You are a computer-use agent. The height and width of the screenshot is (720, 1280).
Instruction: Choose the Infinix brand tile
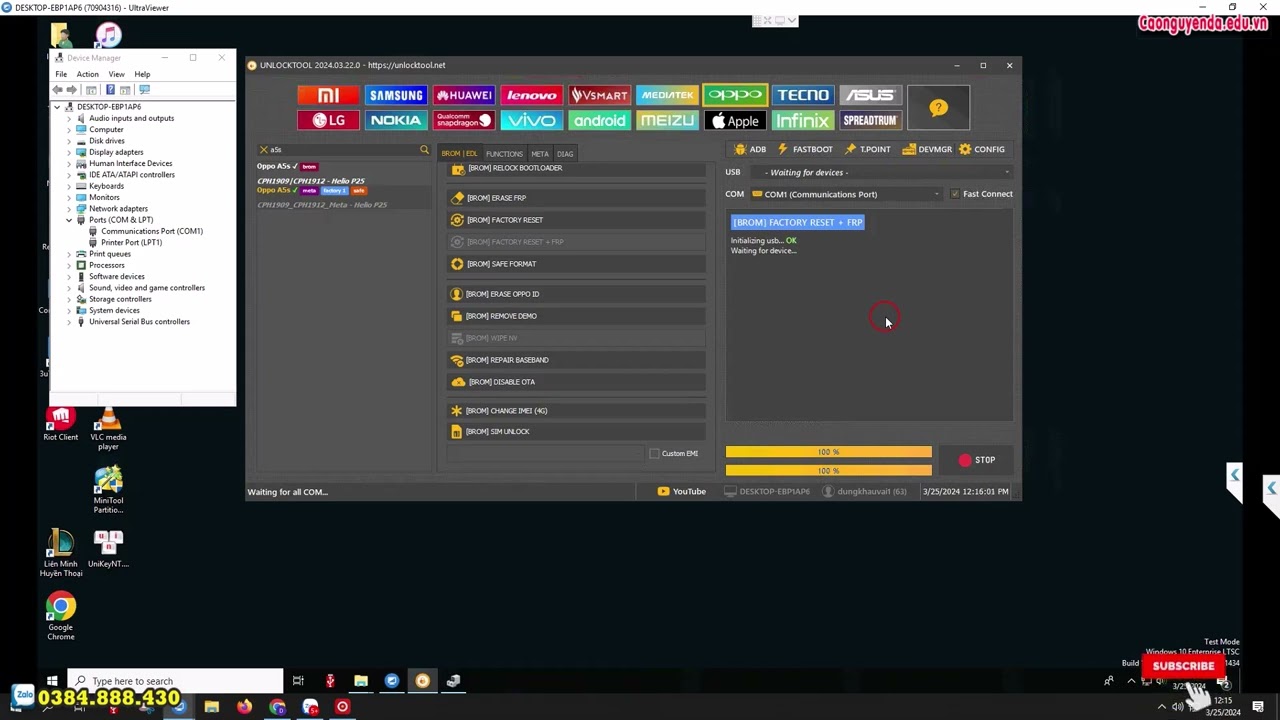(x=803, y=120)
